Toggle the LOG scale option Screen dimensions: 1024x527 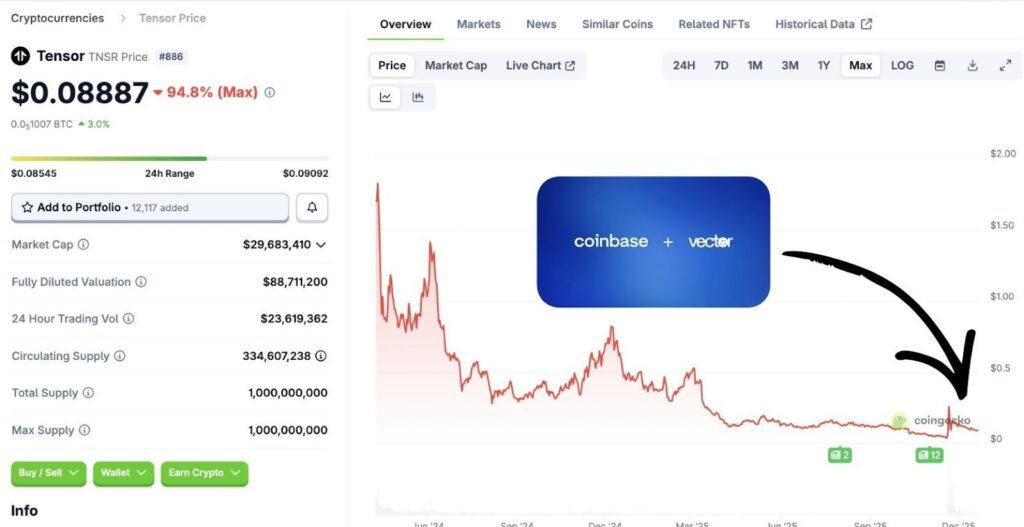[902, 66]
